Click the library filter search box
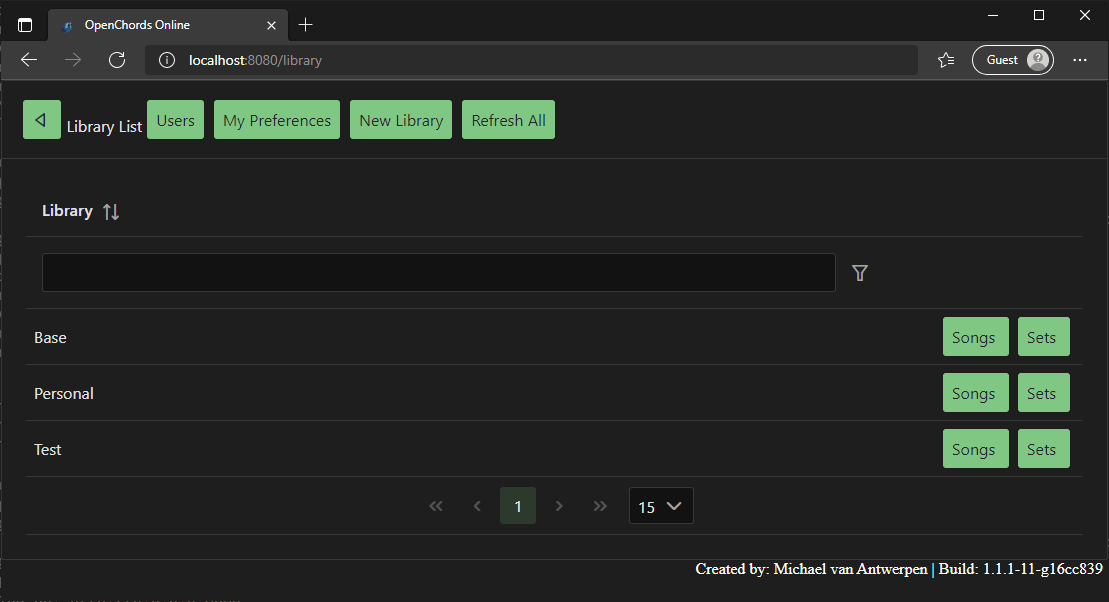This screenshot has height=602, width=1109. pos(438,272)
